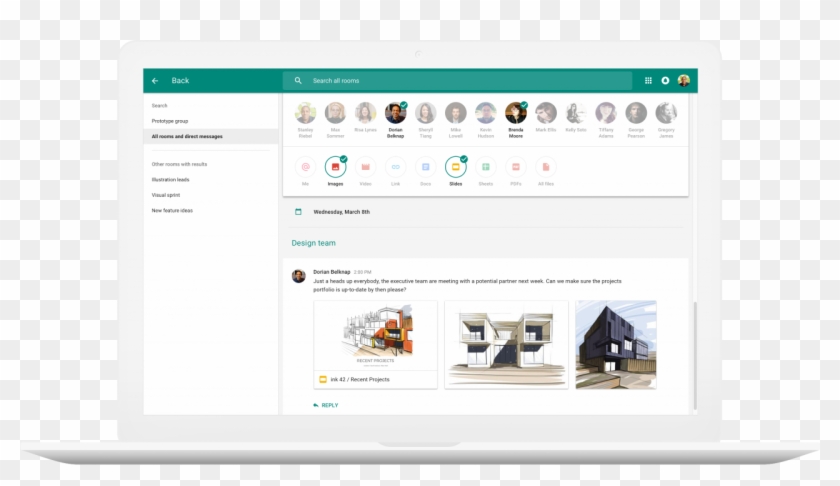Filter by Mike Lowell's avatar
The height and width of the screenshot is (486, 840).
(x=455, y=113)
